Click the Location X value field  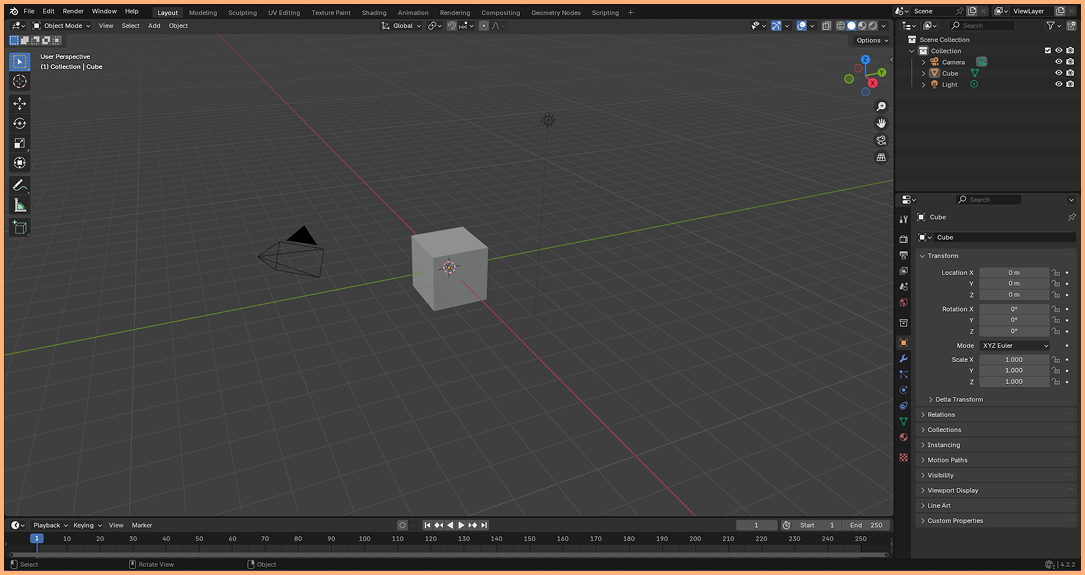point(1013,272)
